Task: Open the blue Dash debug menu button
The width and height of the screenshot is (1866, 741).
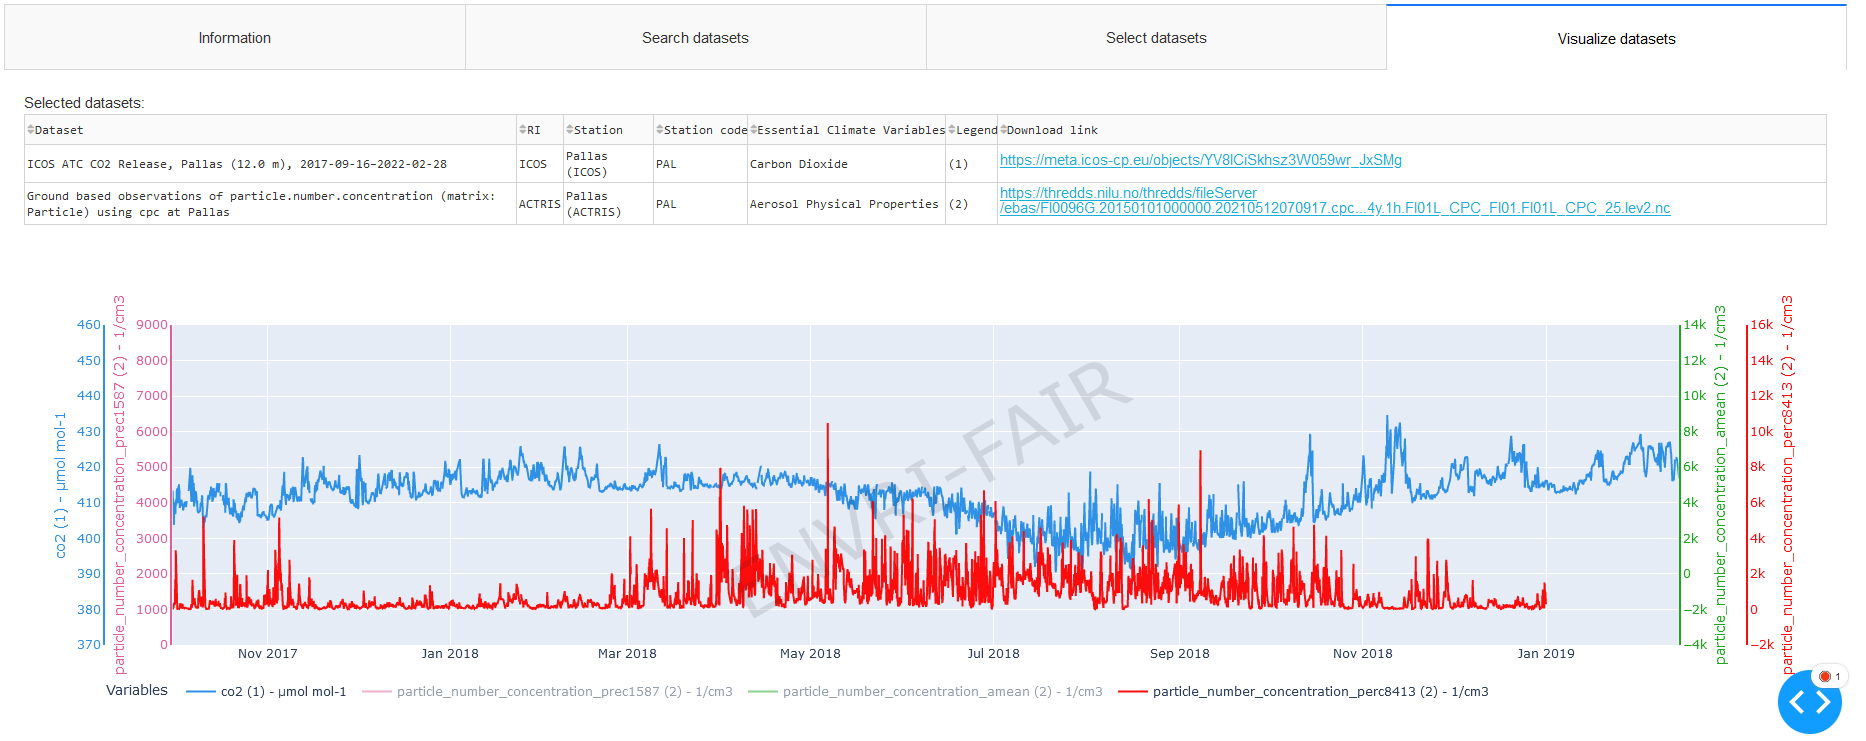Action: tap(1809, 703)
